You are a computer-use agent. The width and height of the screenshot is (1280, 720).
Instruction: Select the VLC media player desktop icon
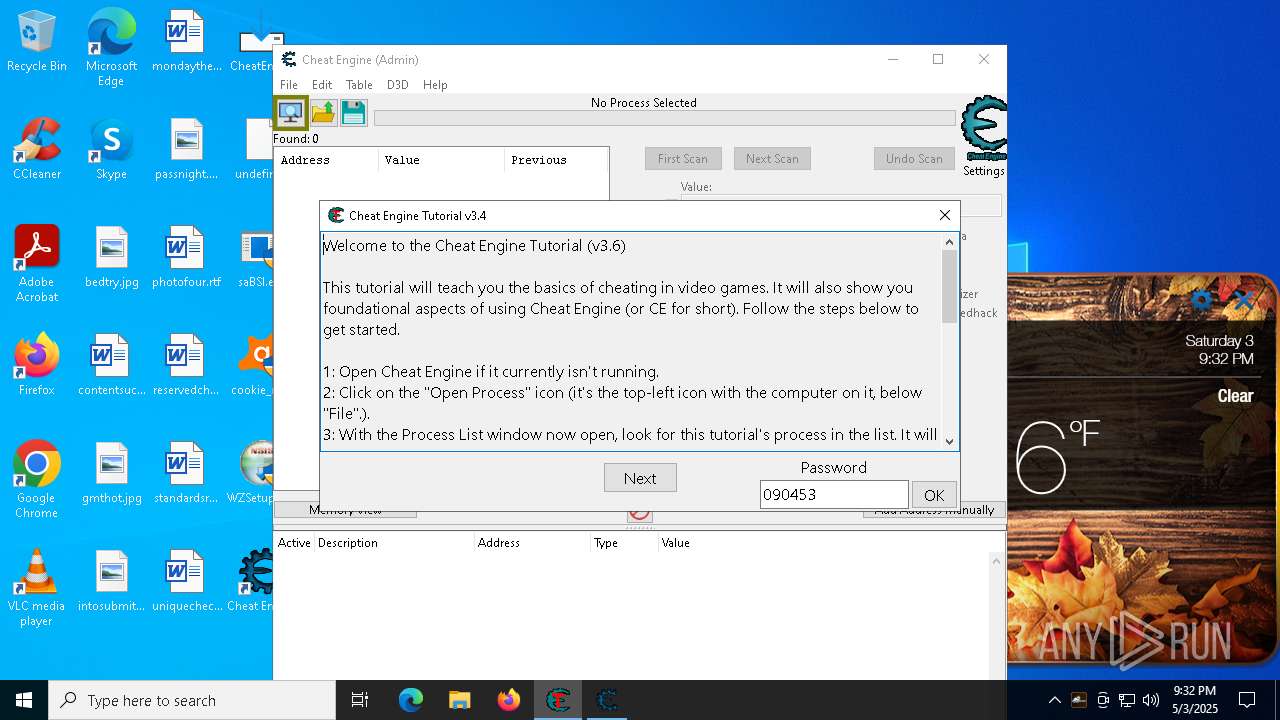(x=37, y=588)
